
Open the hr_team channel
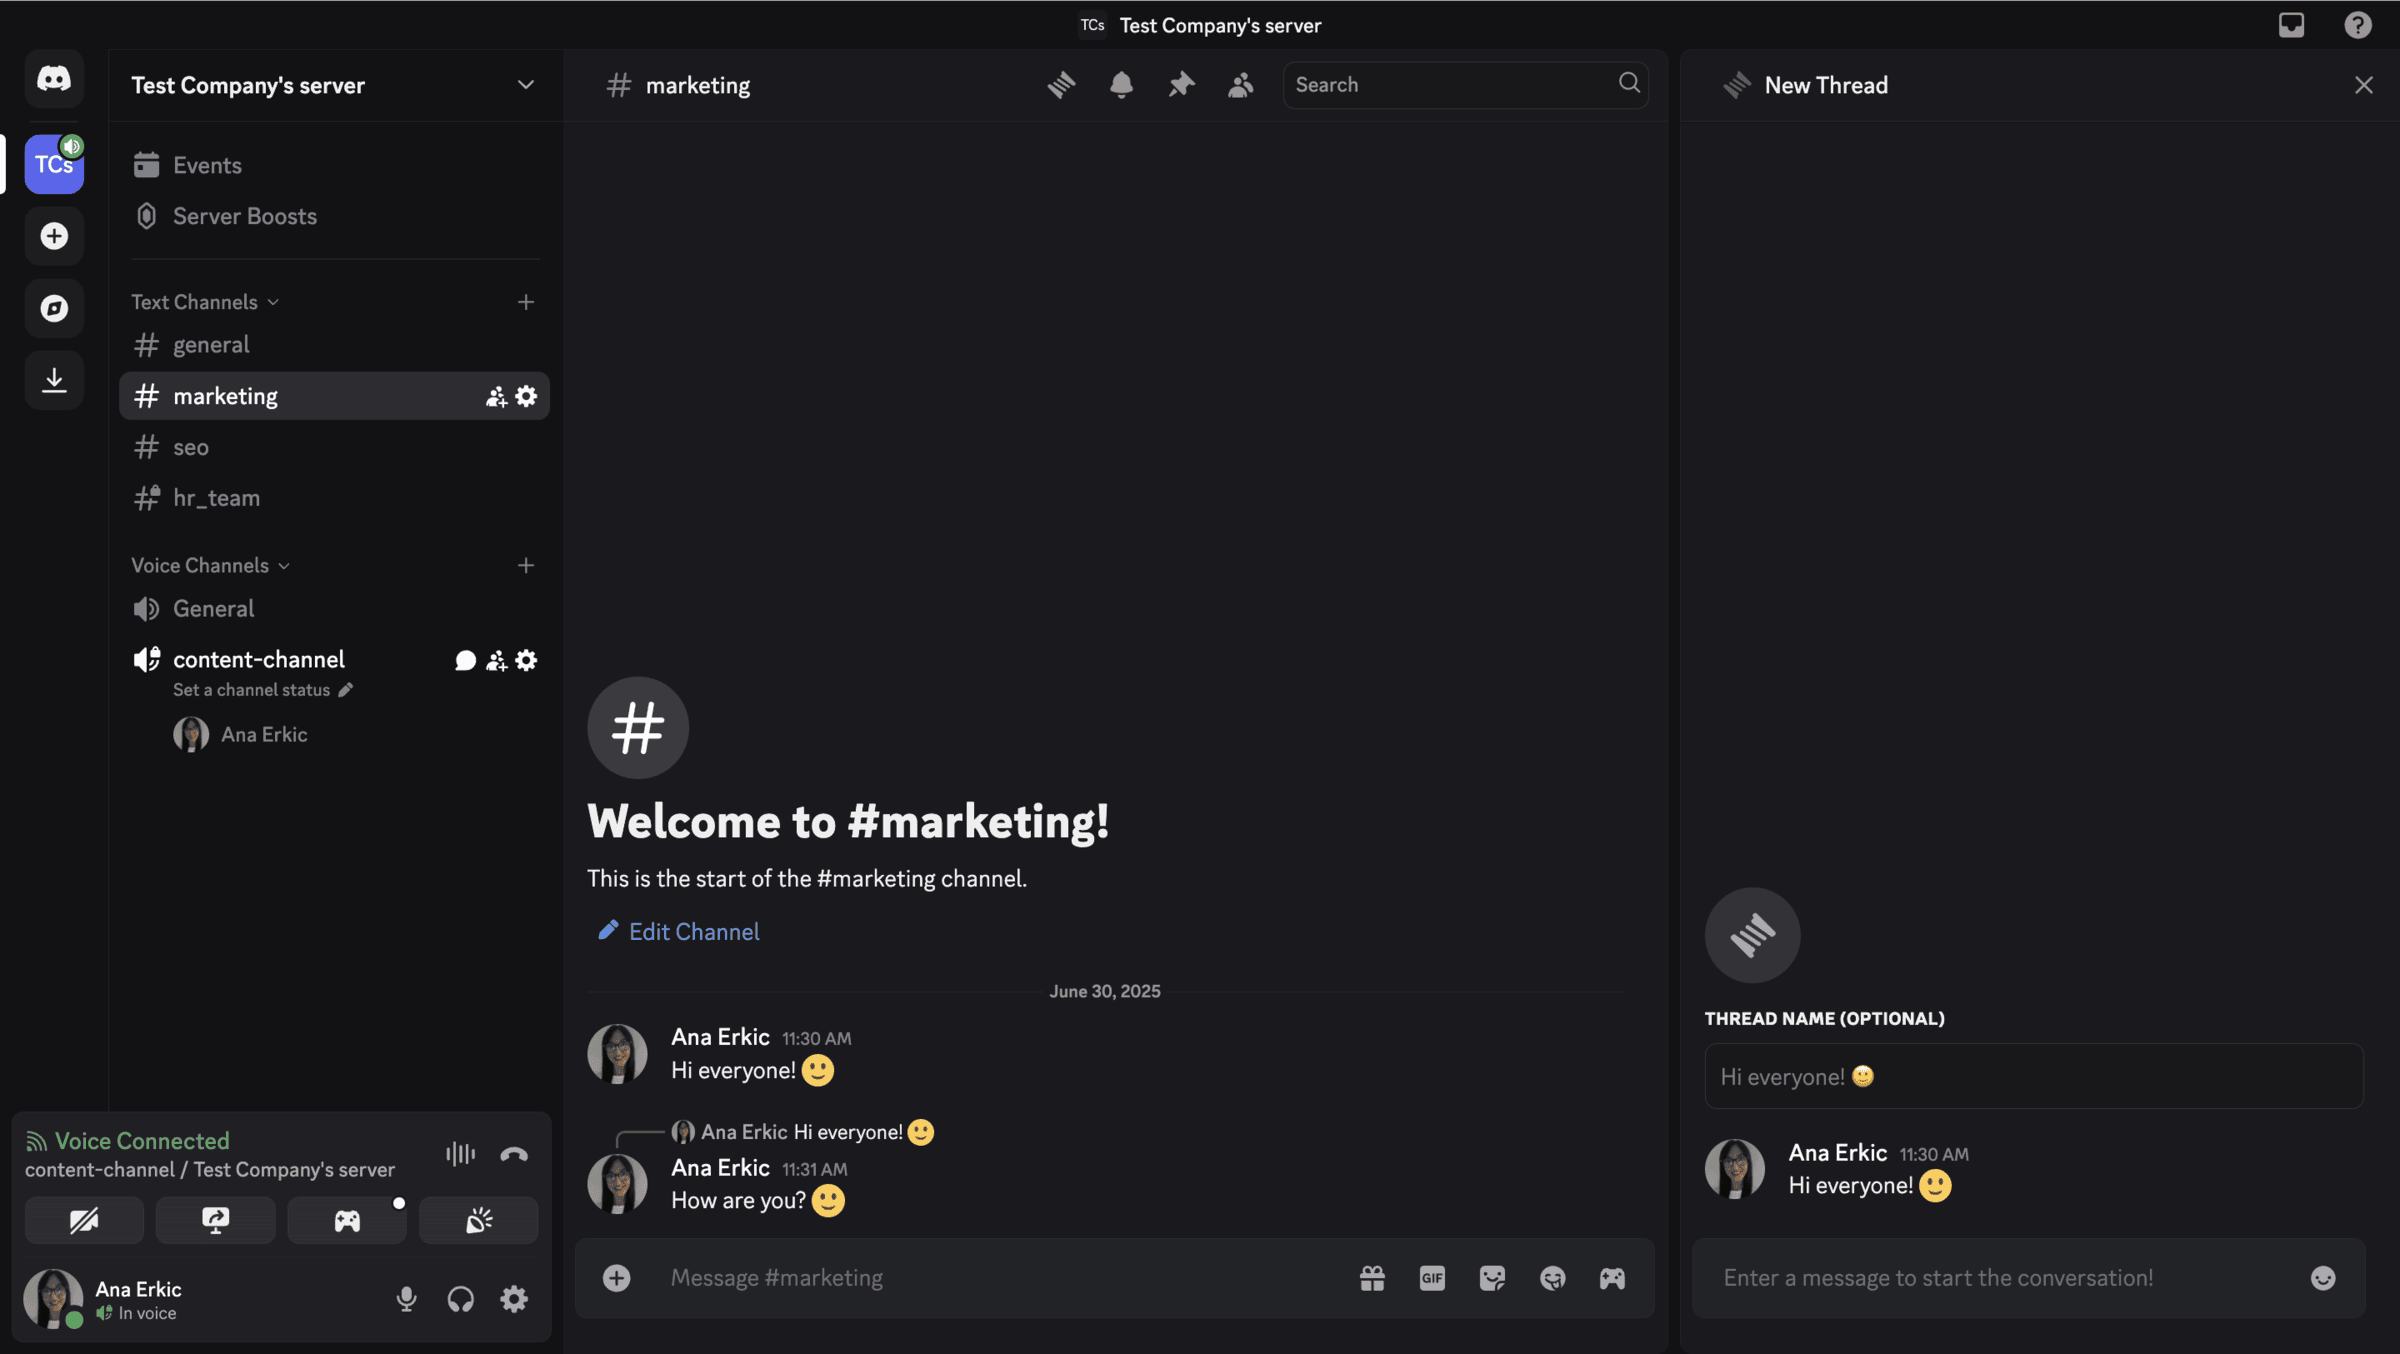point(334,498)
